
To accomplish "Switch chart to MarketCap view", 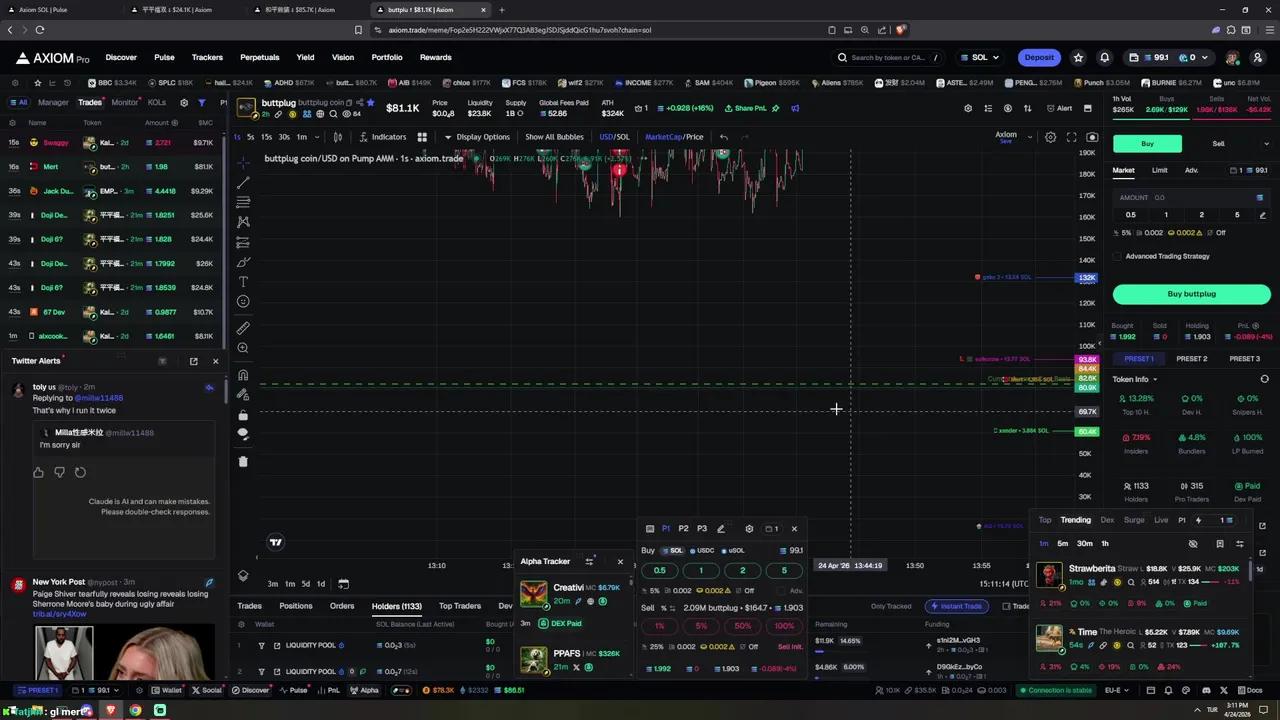I will pos(662,137).
